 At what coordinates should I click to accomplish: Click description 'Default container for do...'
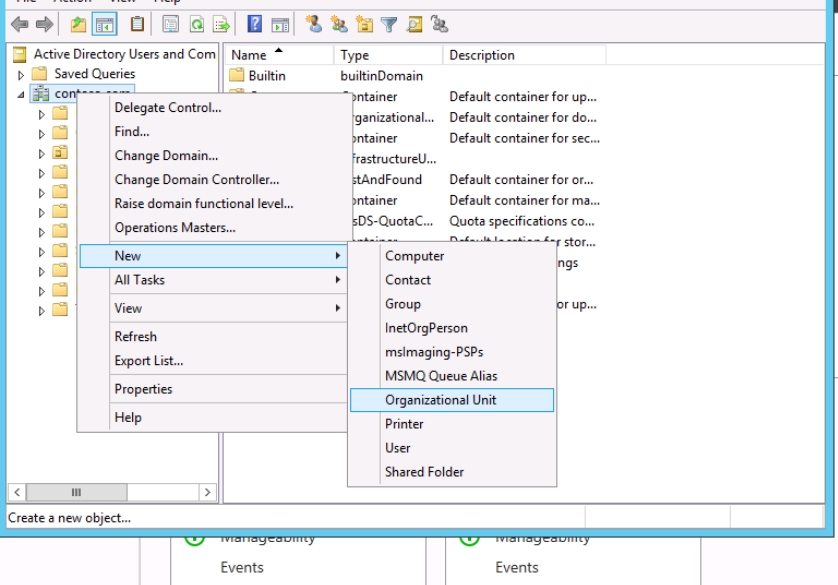tap(523, 118)
